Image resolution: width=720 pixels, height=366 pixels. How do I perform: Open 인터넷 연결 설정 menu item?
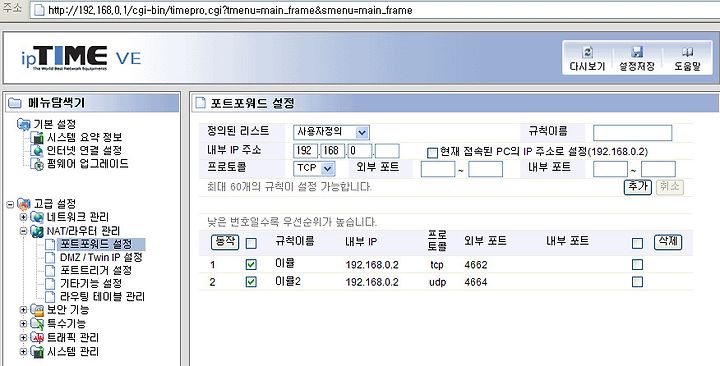pos(84,151)
